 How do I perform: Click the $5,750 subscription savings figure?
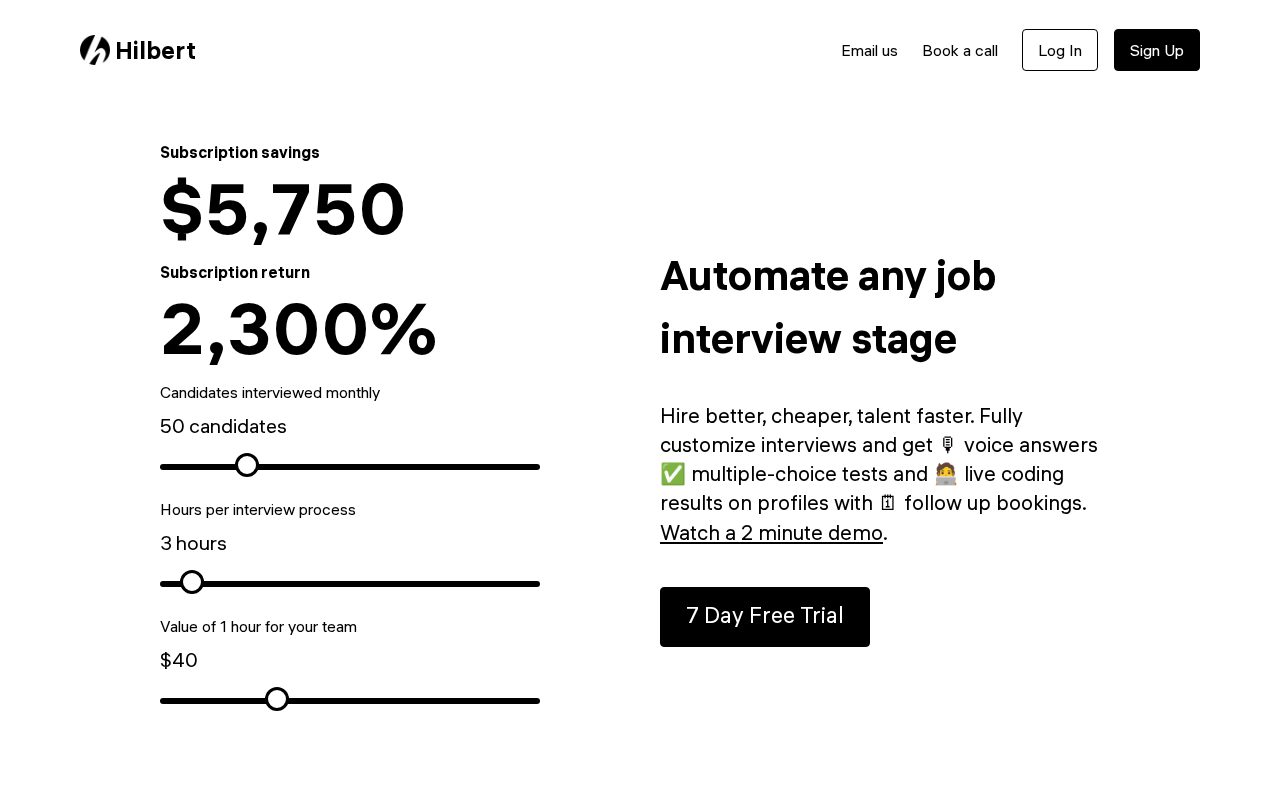pyautogui.click(x=283, y=210)
